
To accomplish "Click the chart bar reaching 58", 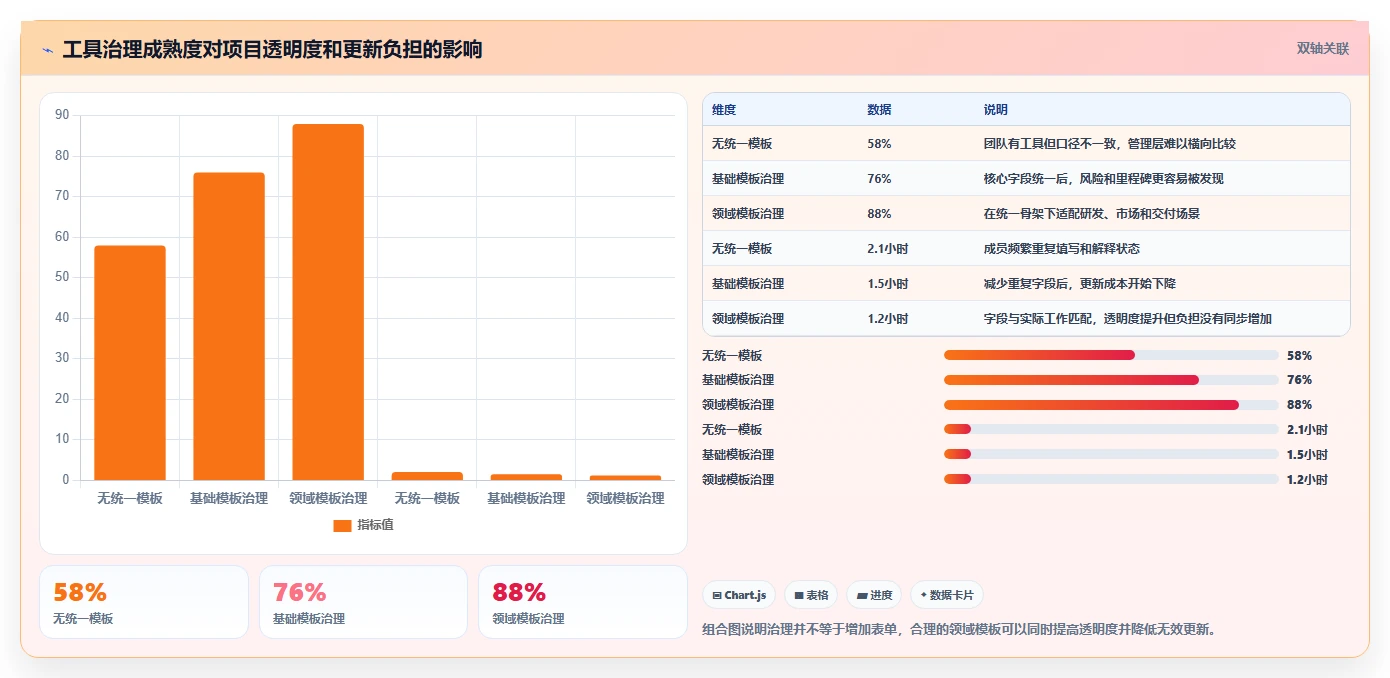I will coord(130,363).
